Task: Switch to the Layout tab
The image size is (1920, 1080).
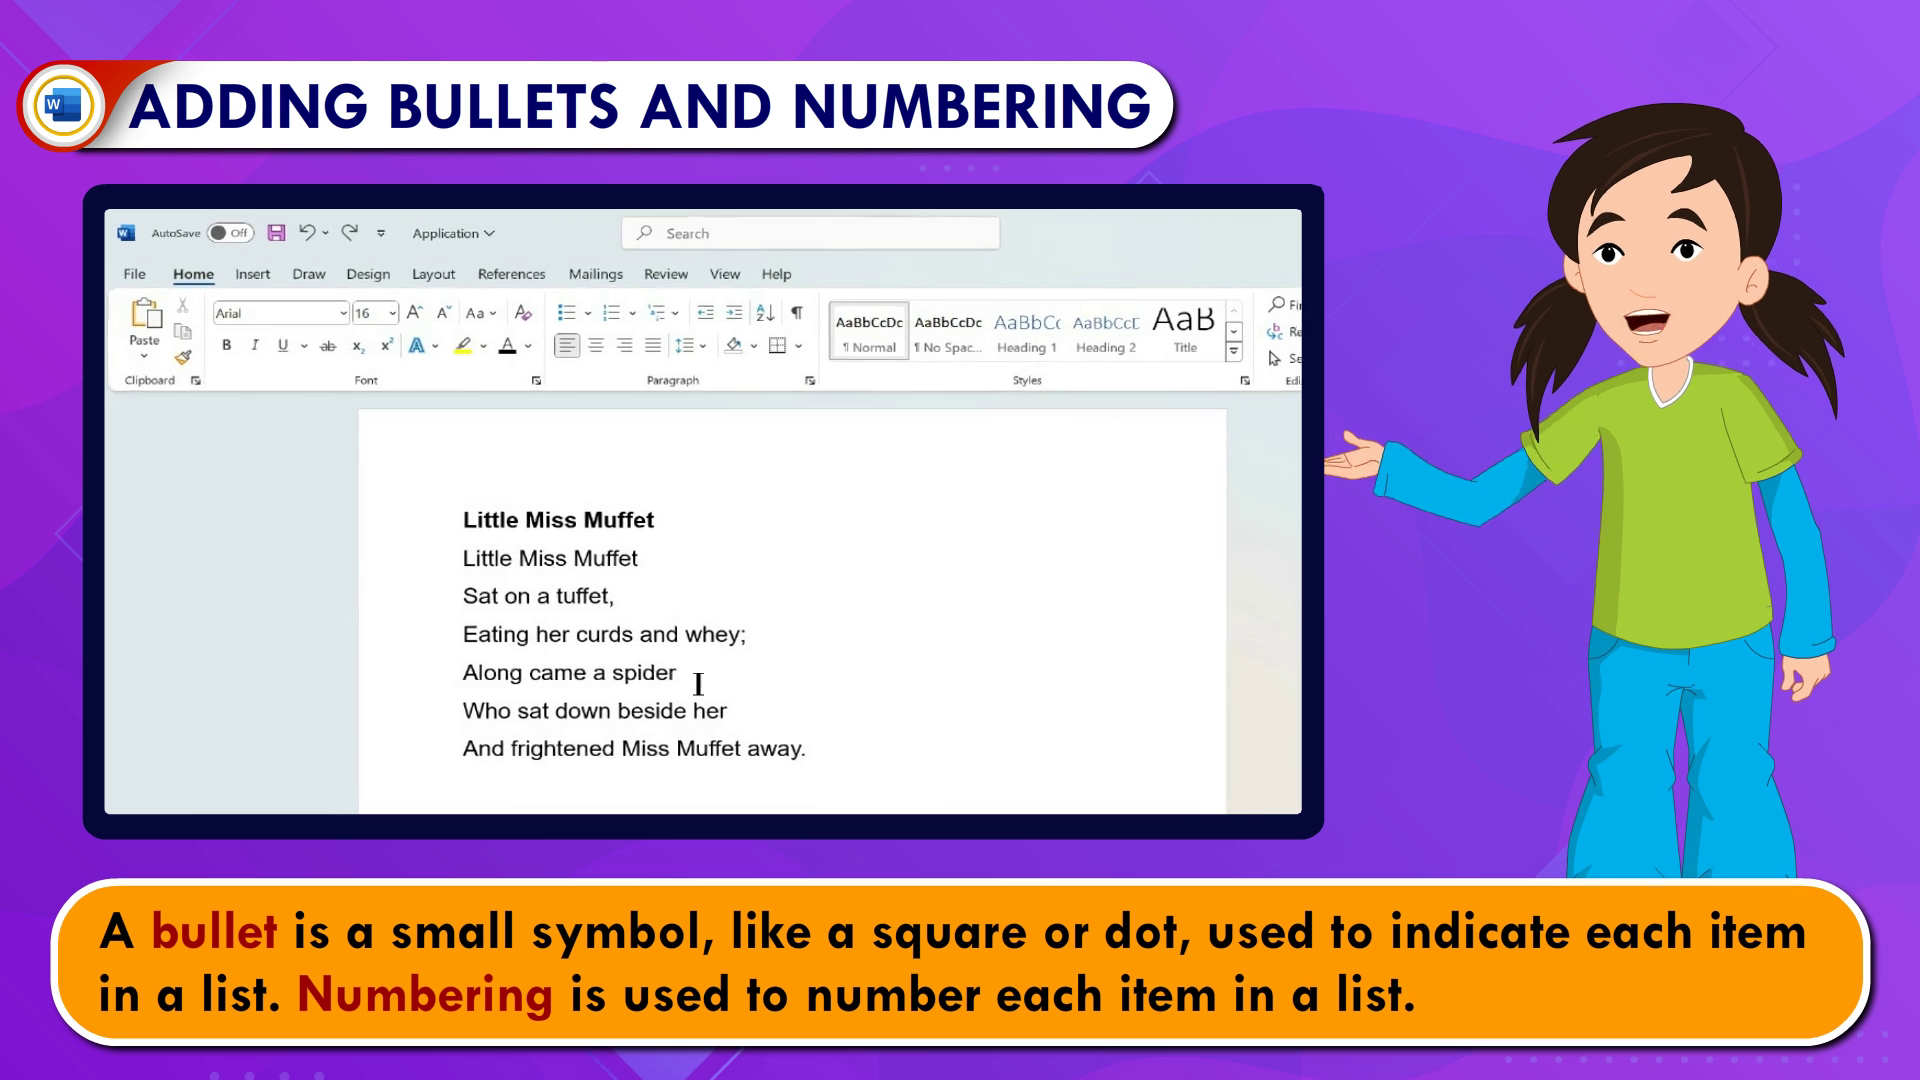Action: [x=433, y=274]
